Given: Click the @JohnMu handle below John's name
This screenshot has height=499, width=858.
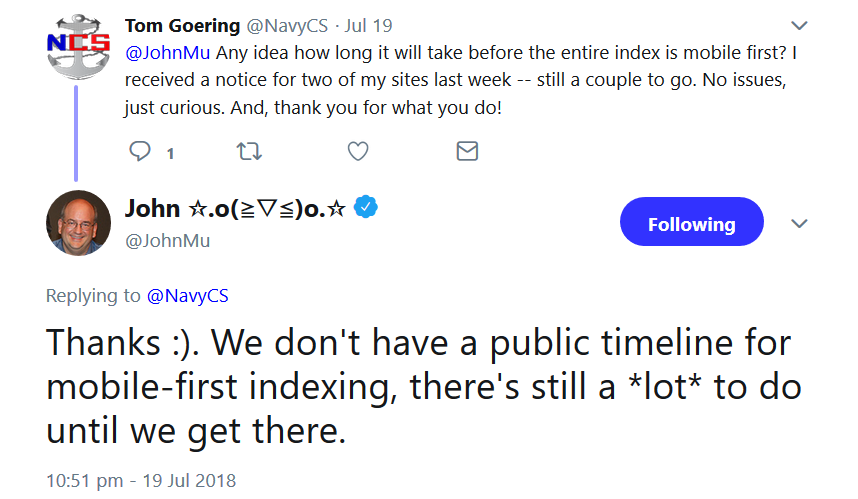Looking at the screenshot, I should coord(167,241).
